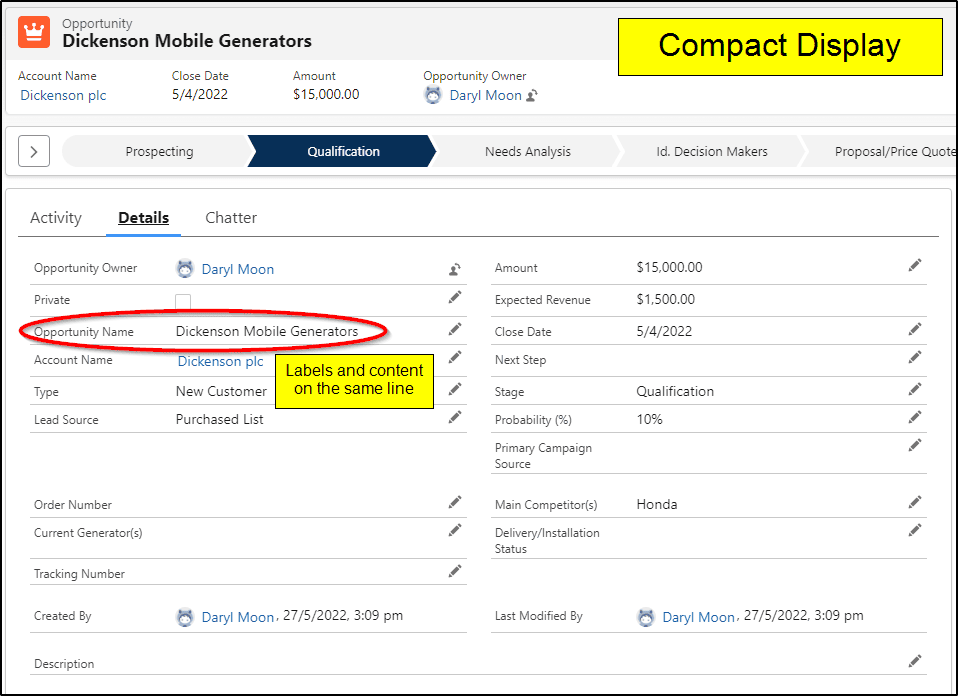Click the 5/4/2022 close date in header
Screen dimensions: 958x696
click(200, 94)
